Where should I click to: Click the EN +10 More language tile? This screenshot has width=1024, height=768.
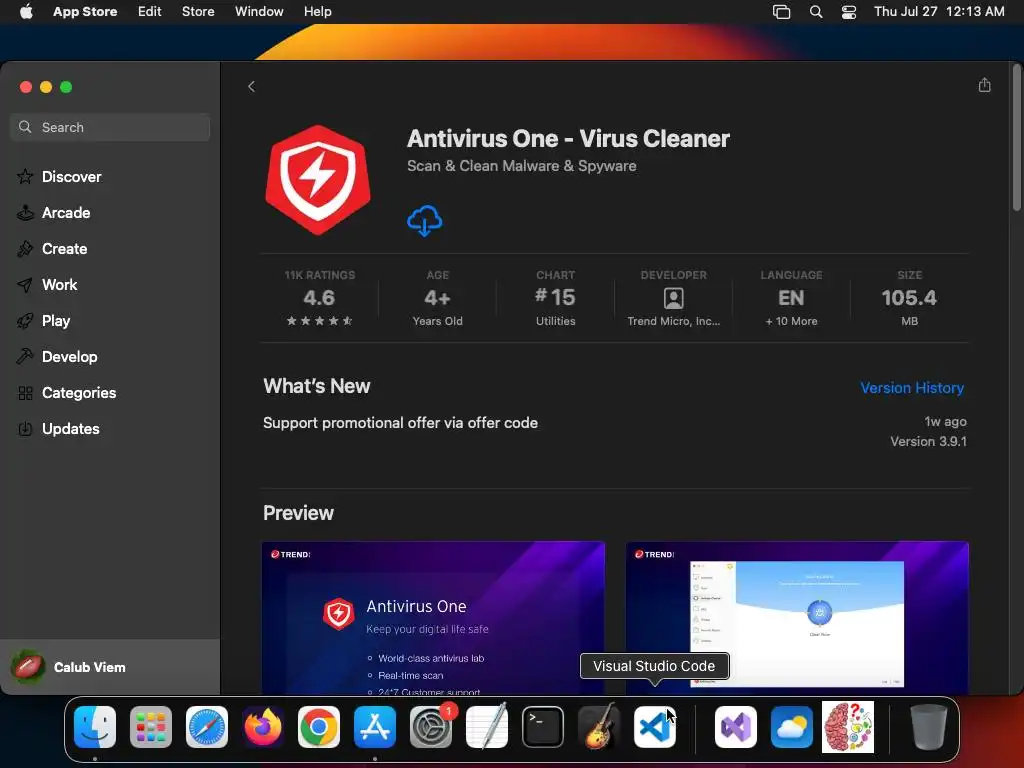[x=792, y=298]
